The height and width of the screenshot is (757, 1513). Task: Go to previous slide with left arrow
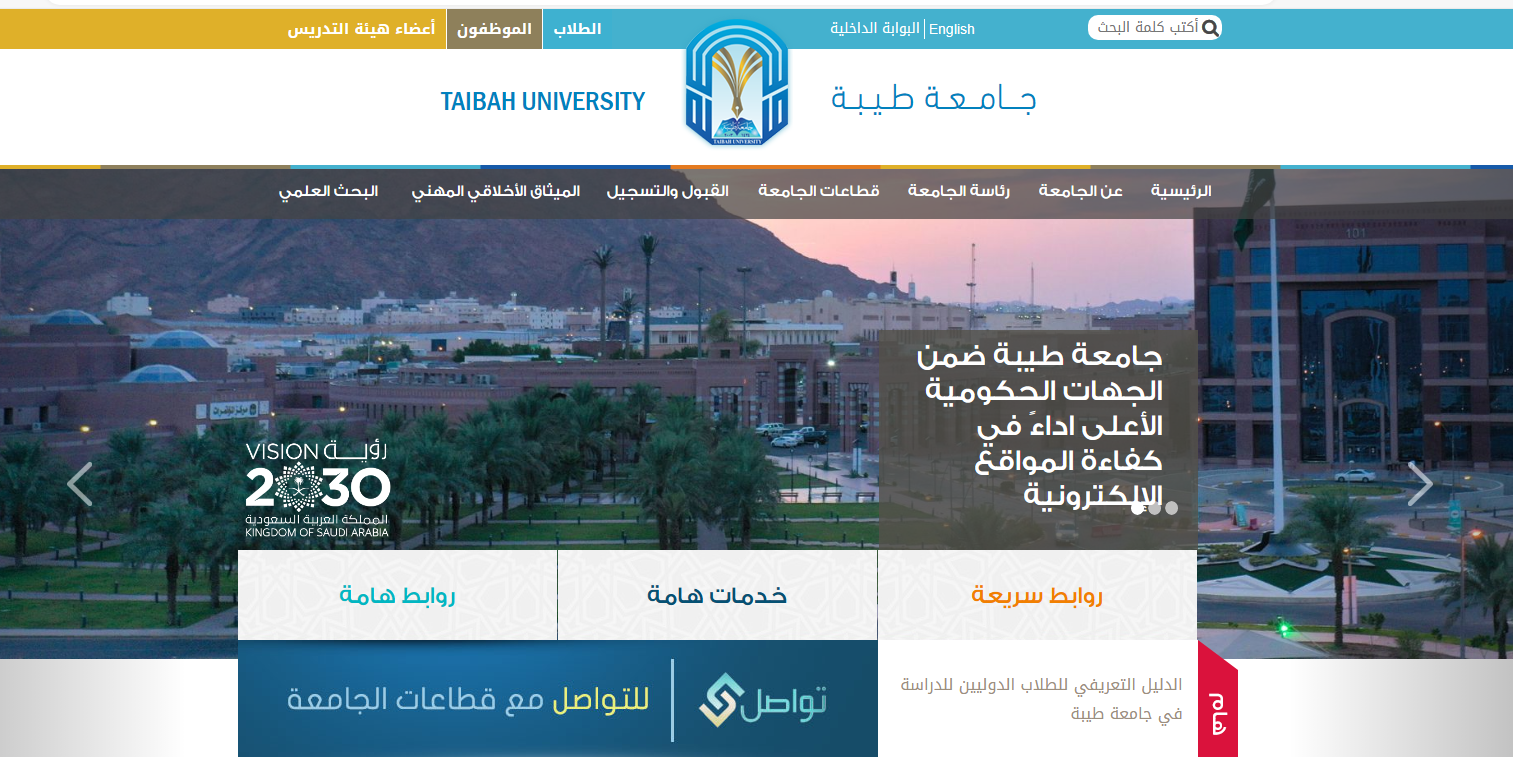click(x=80, y=484)
